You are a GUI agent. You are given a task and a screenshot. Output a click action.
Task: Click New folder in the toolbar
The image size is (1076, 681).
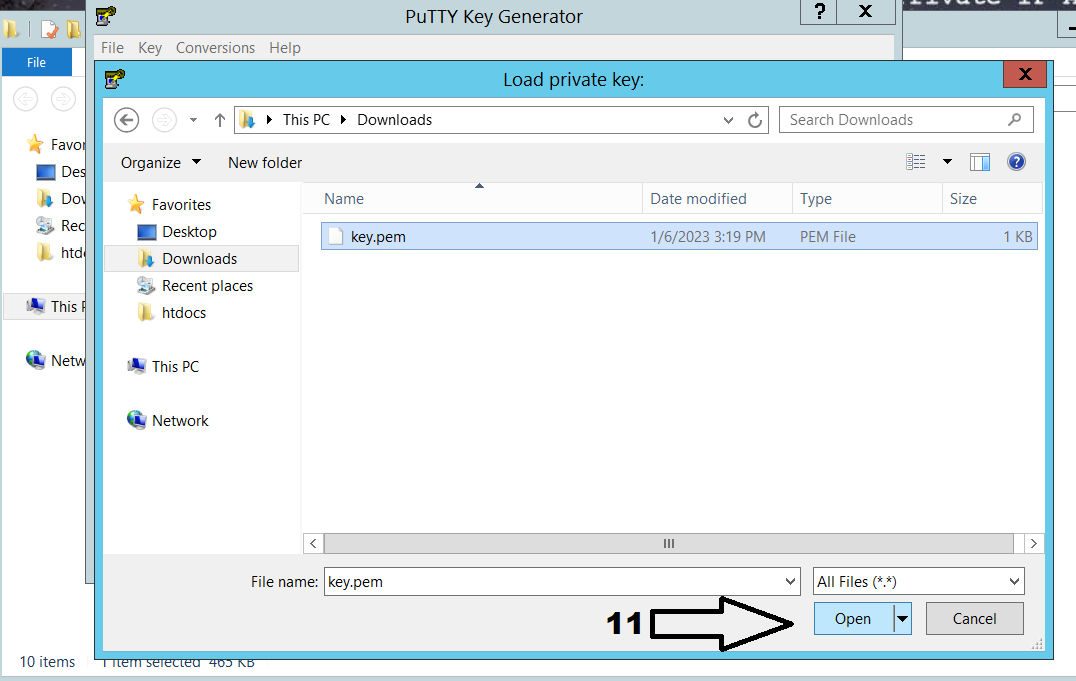click(265, 162)
